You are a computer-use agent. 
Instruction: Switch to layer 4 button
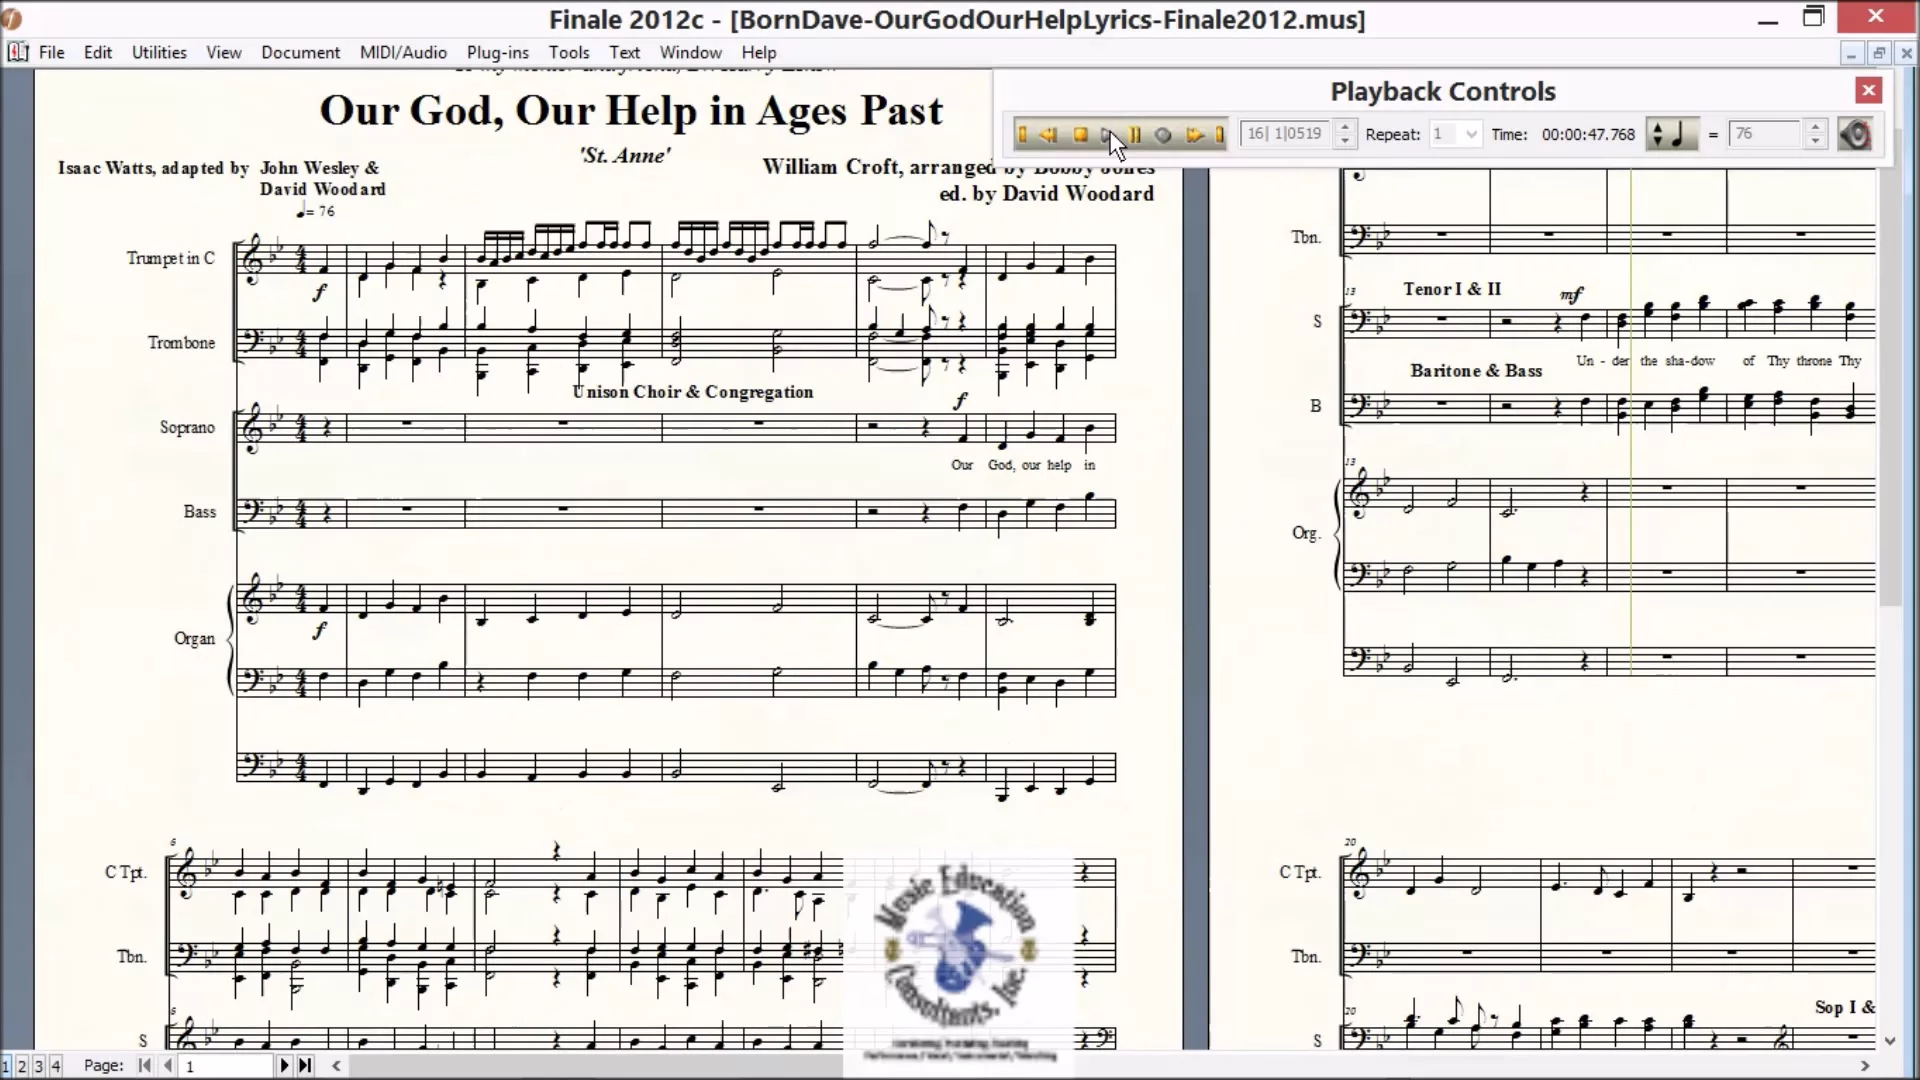56,1066
